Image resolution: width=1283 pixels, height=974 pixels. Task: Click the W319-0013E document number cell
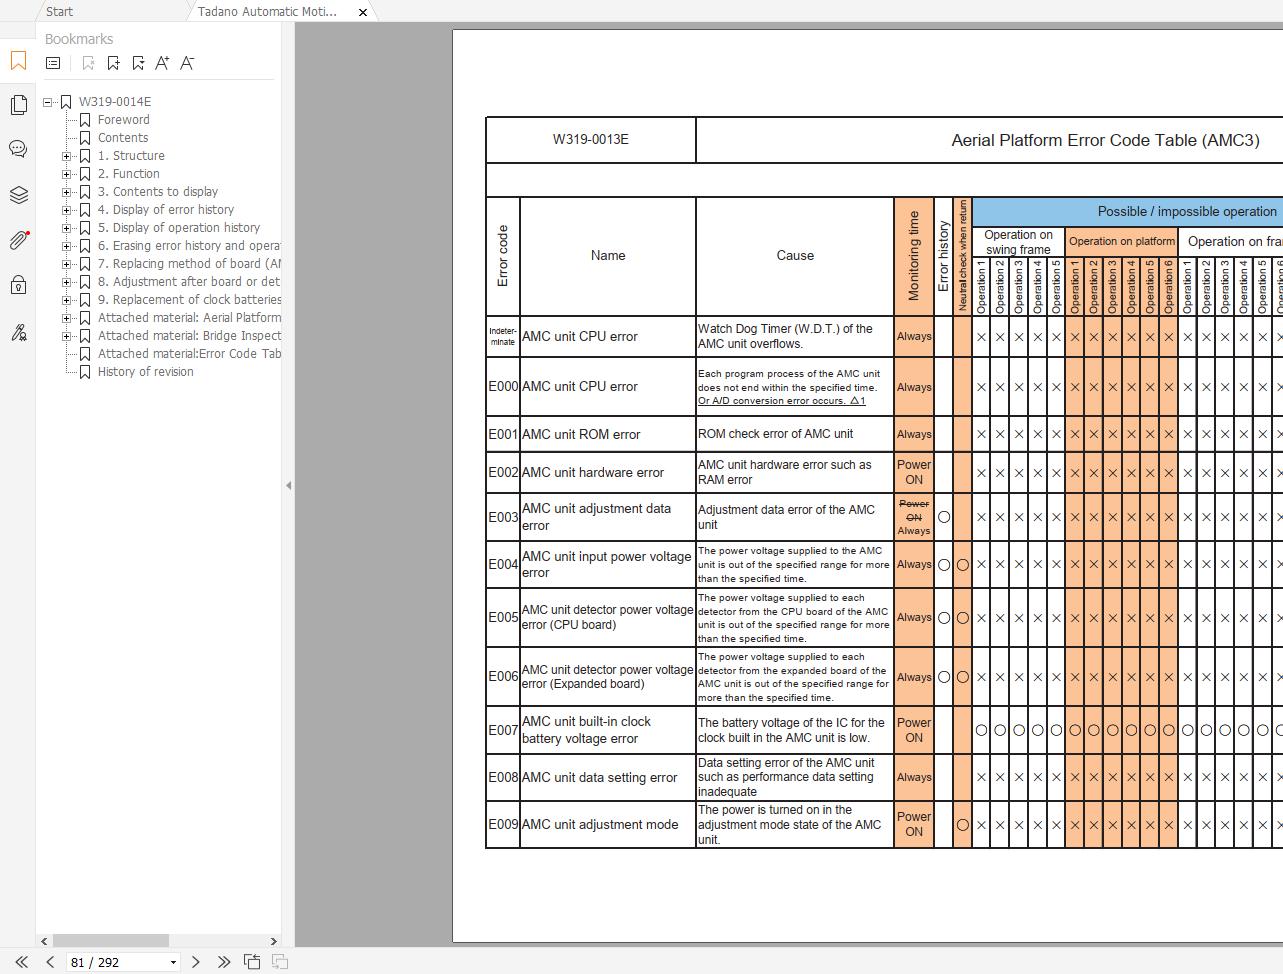pos(591,140)
